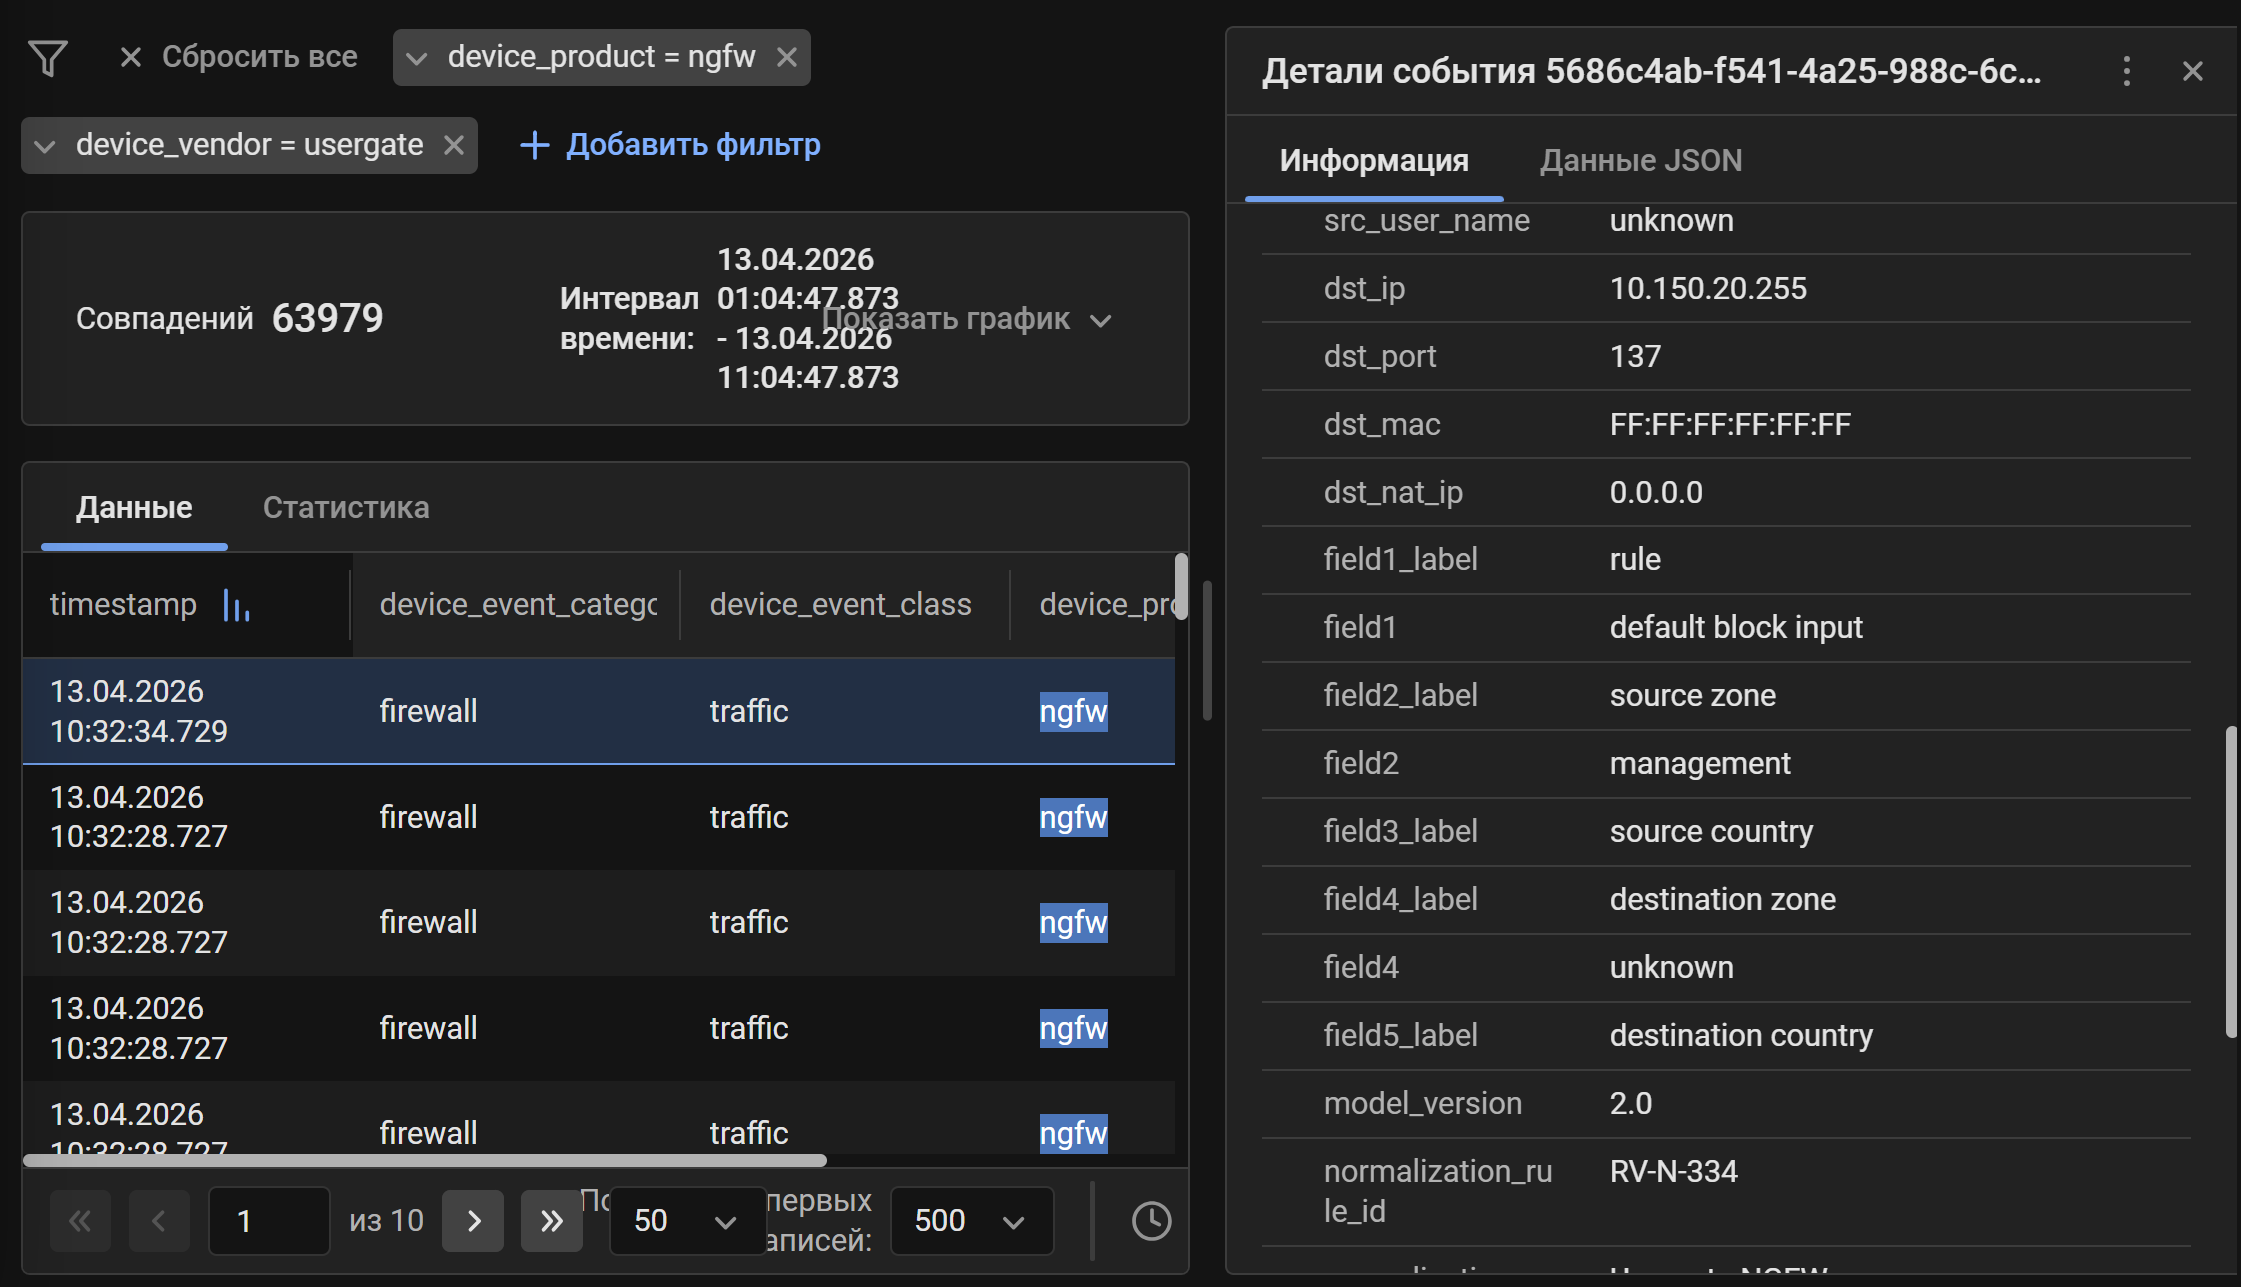Screen dimensions: 2241x1287
Task: Open the event details three-dot menu
Action: tap(2127, 71)
